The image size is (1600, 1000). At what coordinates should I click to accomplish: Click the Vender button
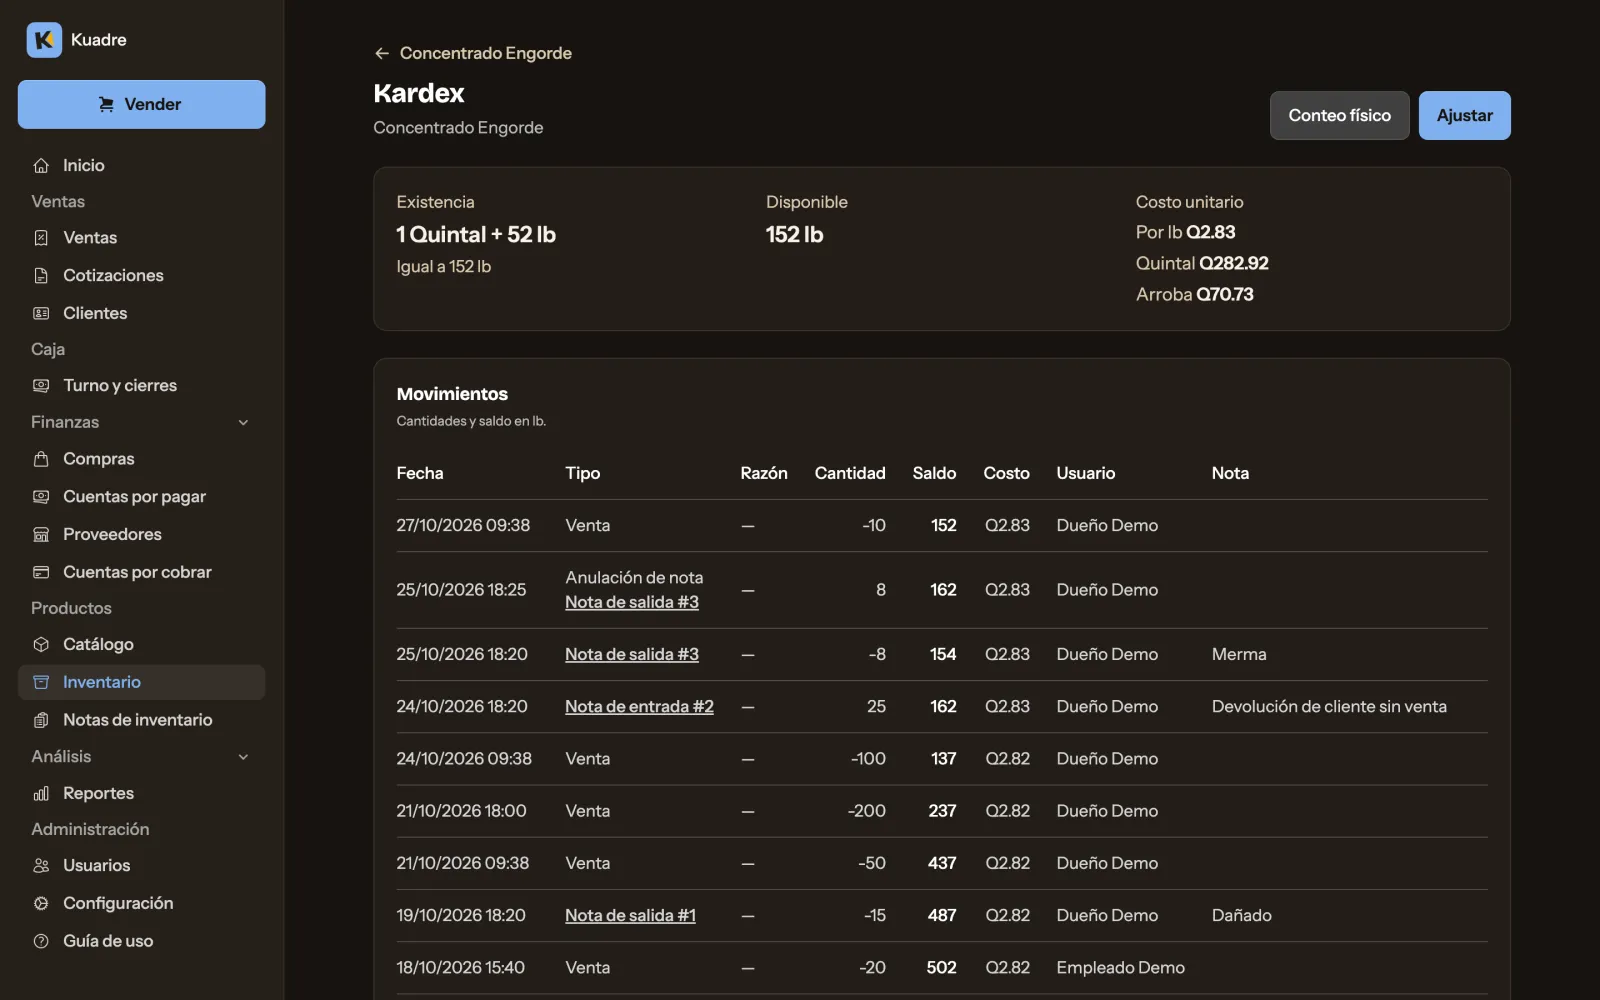click(141, 104)
